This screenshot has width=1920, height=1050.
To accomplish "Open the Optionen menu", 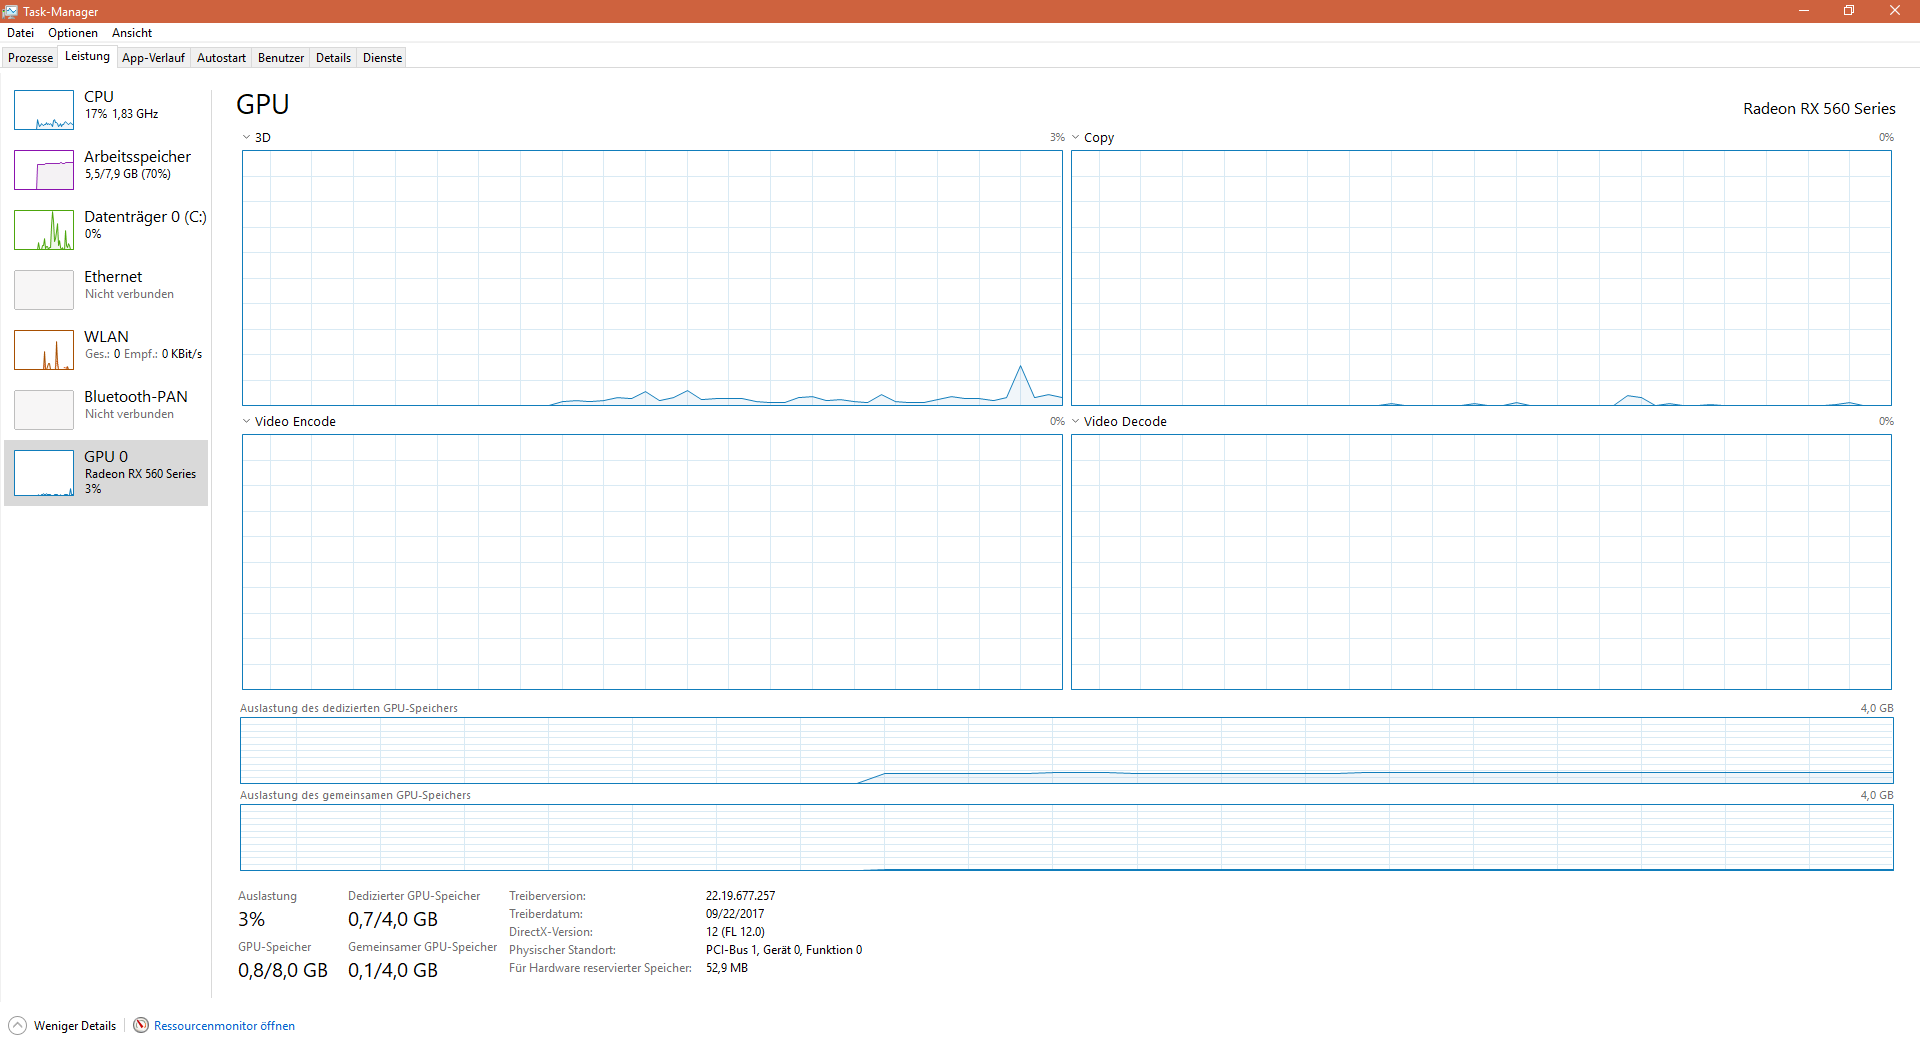I will point(73,33).
